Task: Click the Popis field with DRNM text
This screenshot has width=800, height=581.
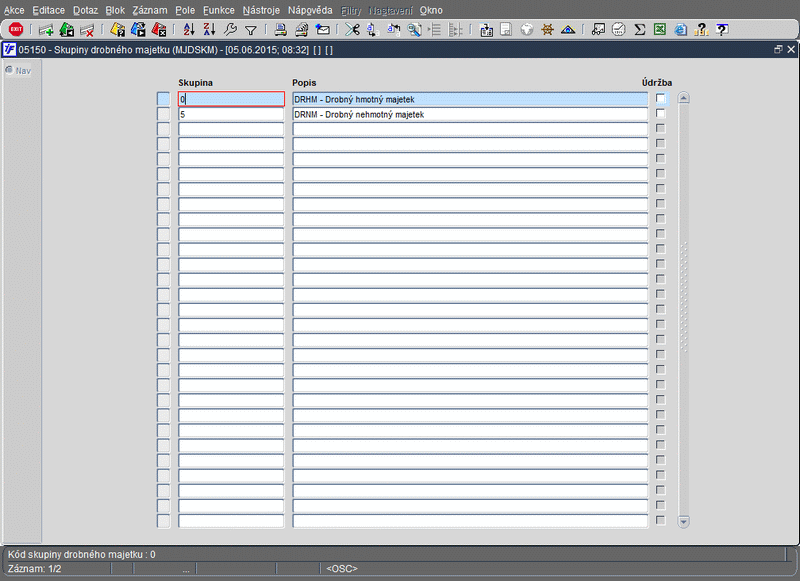Action: pyautogui.click(x=470, y=114)
